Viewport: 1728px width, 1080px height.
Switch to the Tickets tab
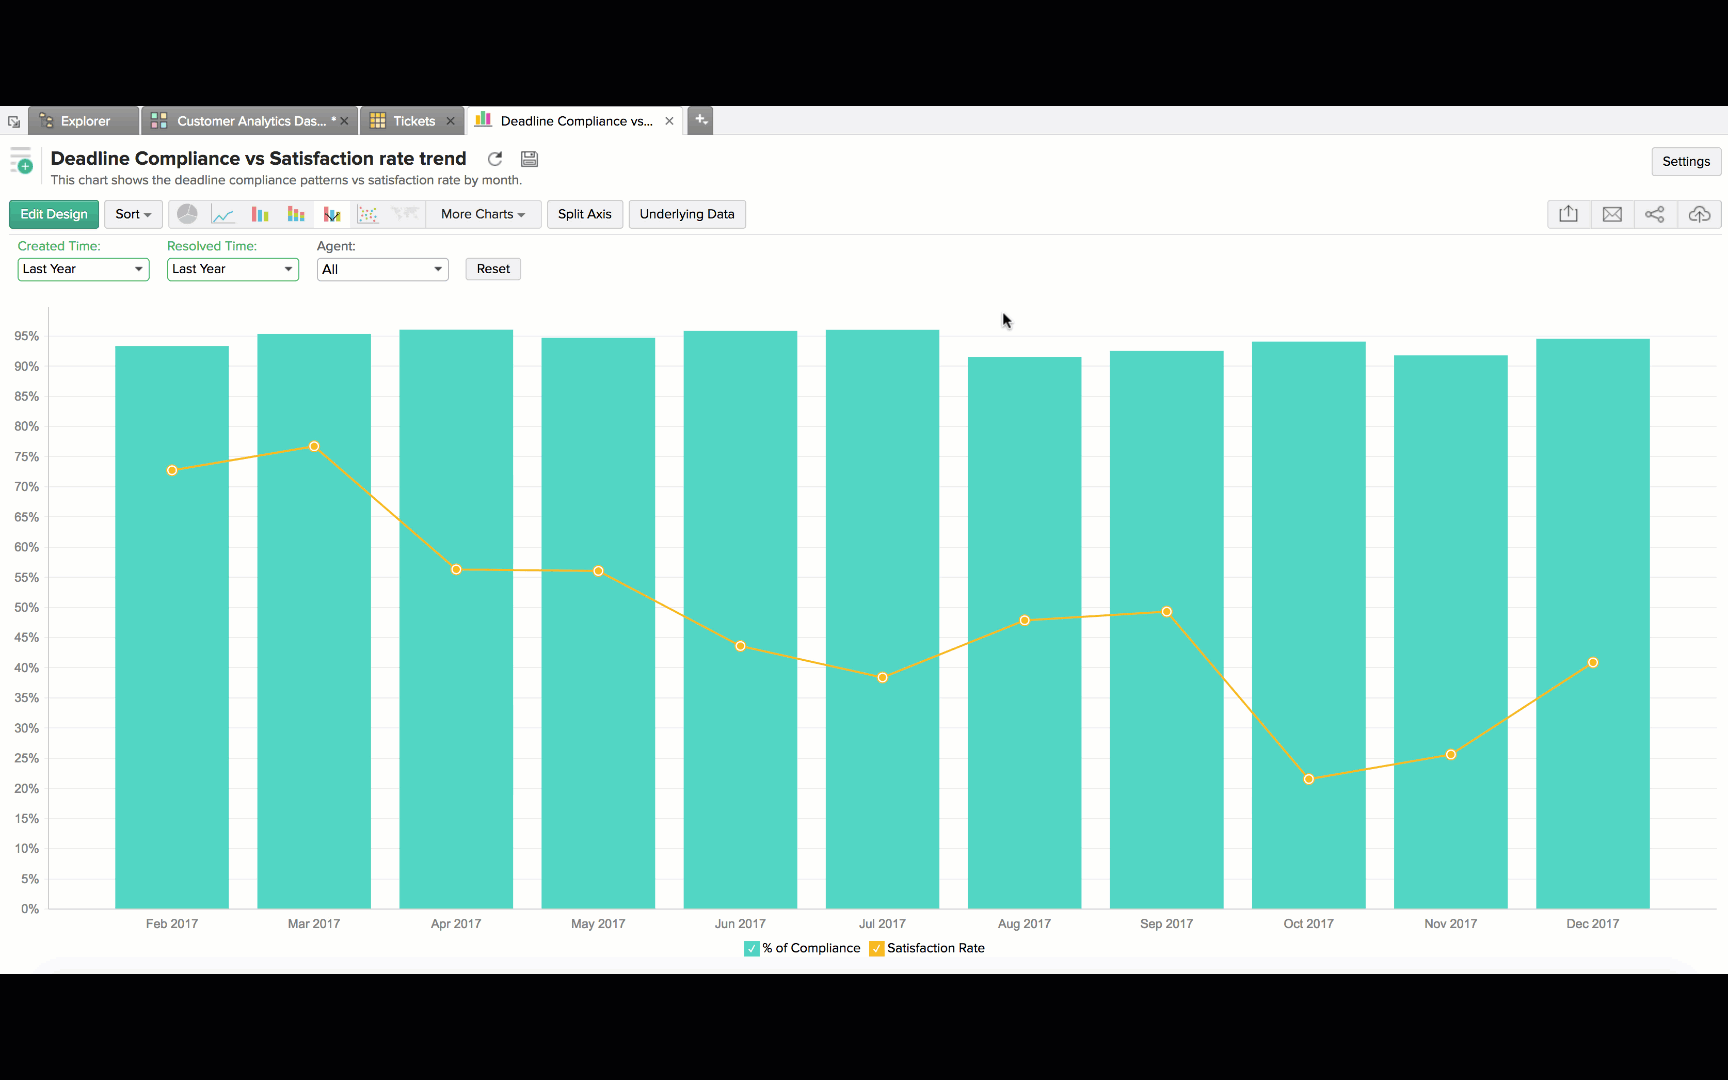413,121
